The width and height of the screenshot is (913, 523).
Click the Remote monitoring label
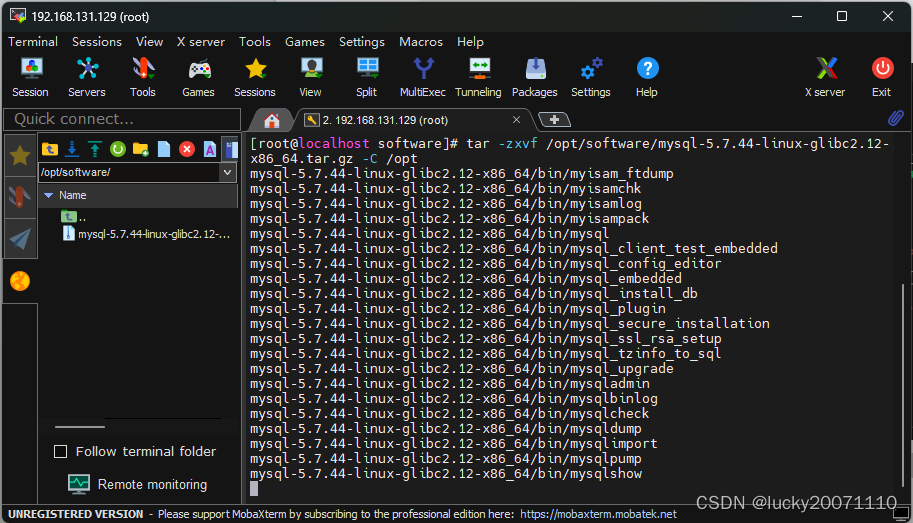pyautogui.click(x=152, y=485)
